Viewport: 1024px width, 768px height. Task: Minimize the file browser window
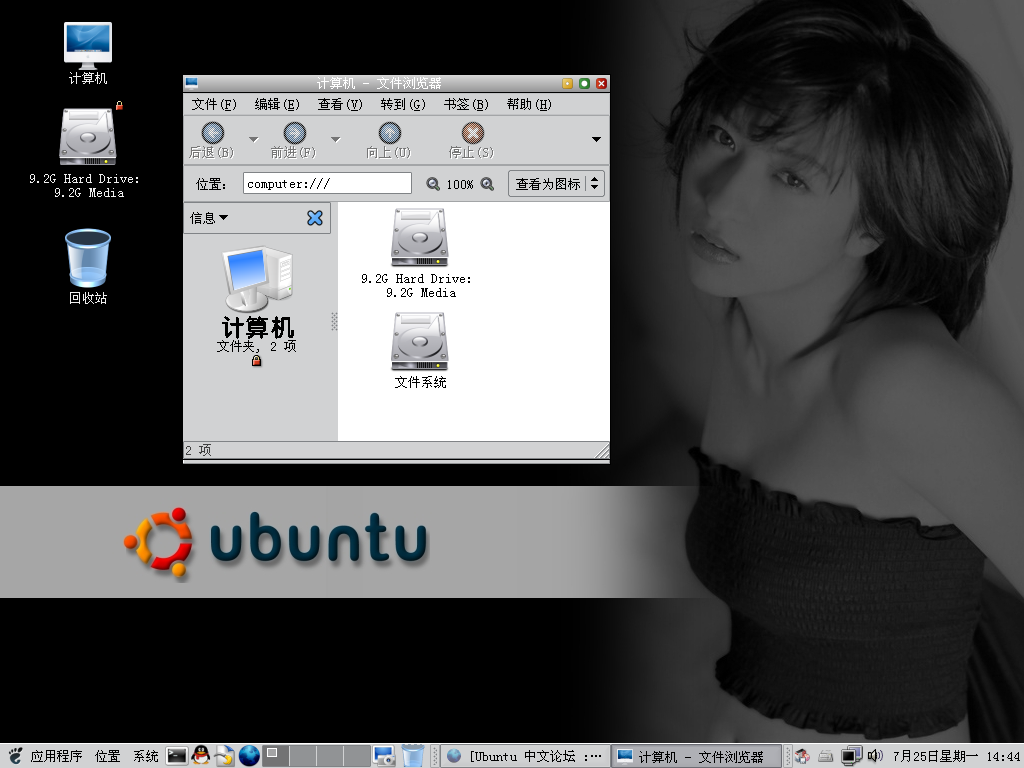click(568, 83)
